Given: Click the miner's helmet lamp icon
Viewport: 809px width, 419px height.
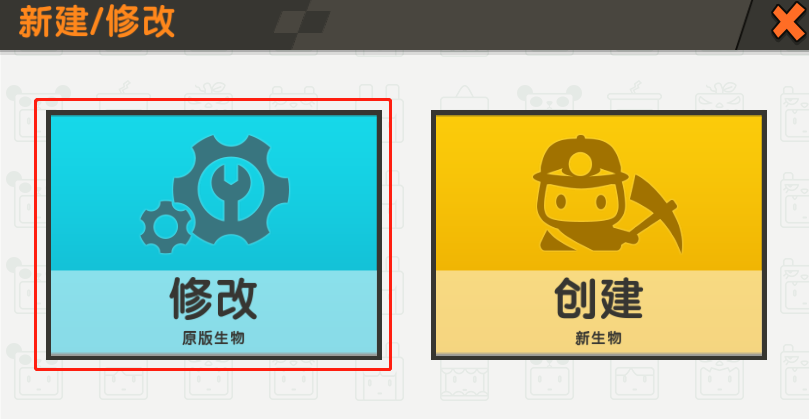Looking at the screenshot, I should click(580, 163).
